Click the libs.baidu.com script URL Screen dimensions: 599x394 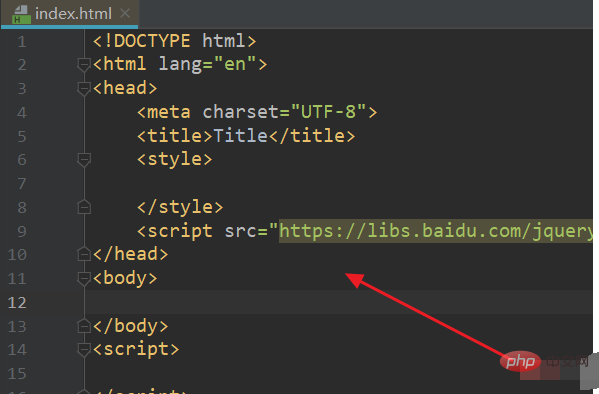point(435,231)
